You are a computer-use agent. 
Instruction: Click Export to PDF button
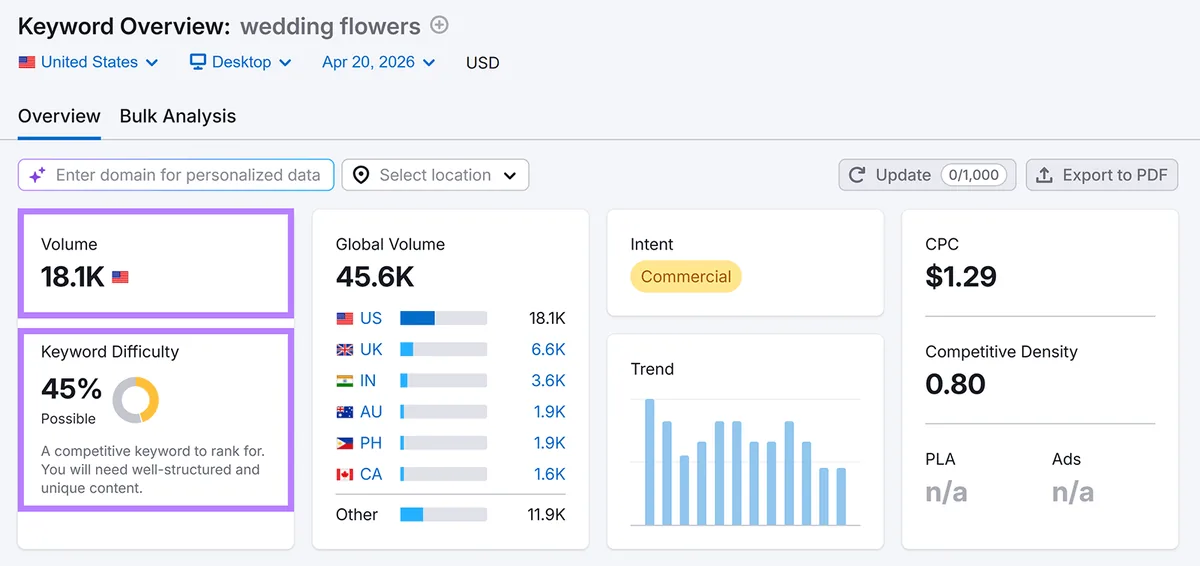click(x=1102, y=175)
